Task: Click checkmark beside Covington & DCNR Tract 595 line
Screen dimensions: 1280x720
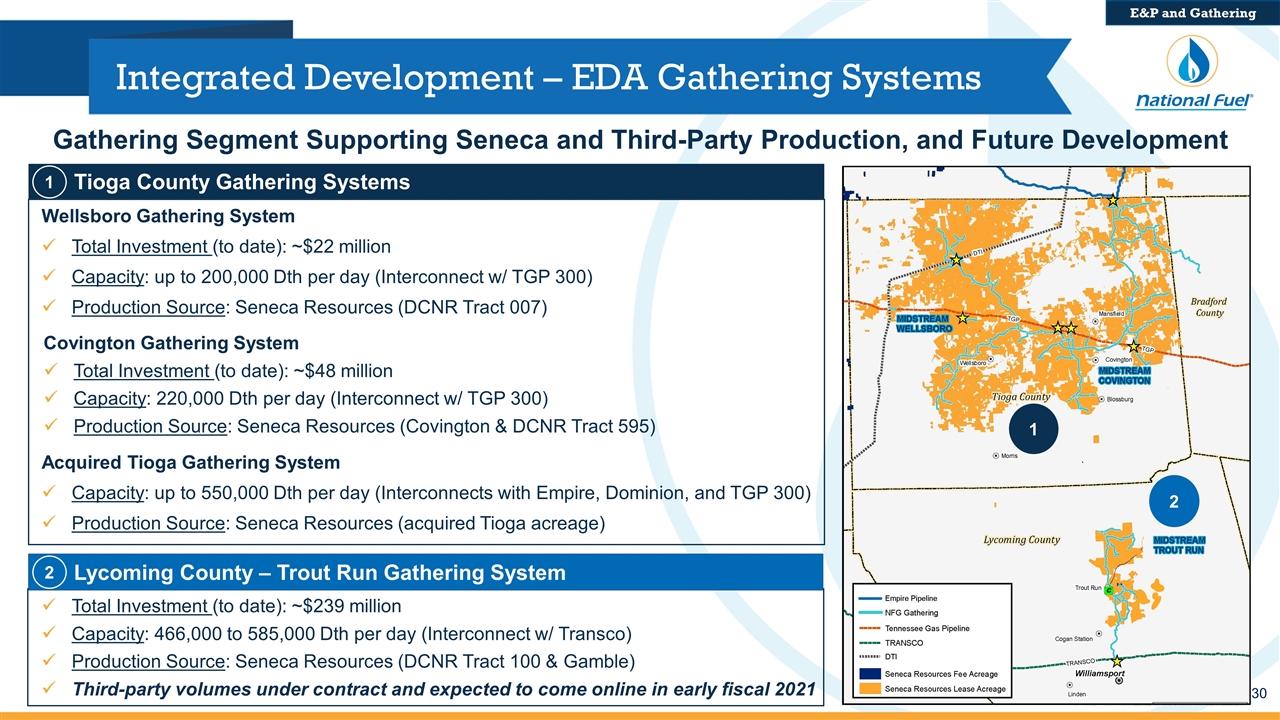Action: (52, 427)
